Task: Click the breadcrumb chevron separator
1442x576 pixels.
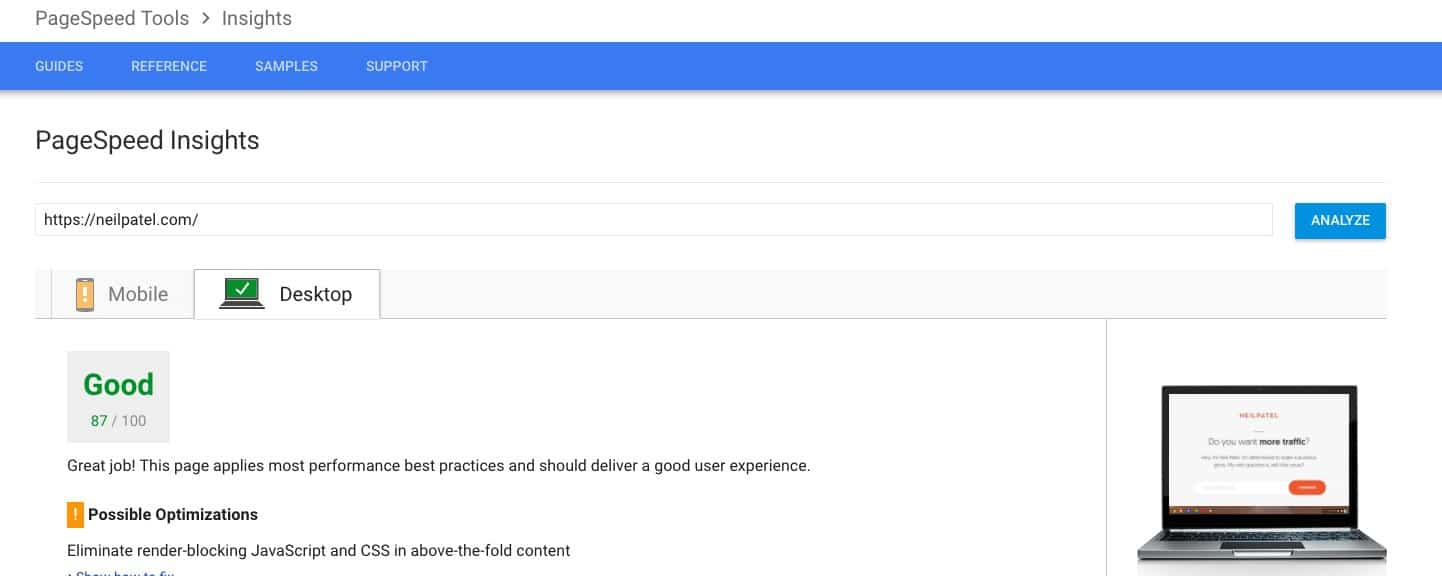Action: tap(204, 19)
